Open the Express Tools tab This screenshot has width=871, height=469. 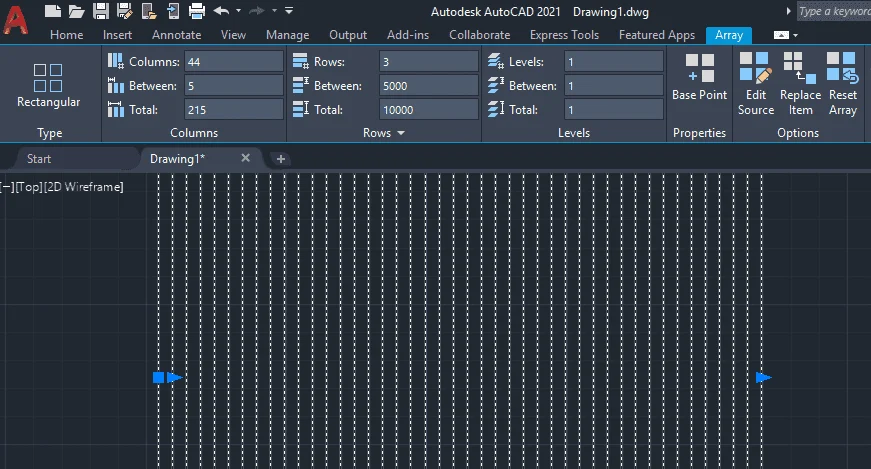click(x=564, y=34)
